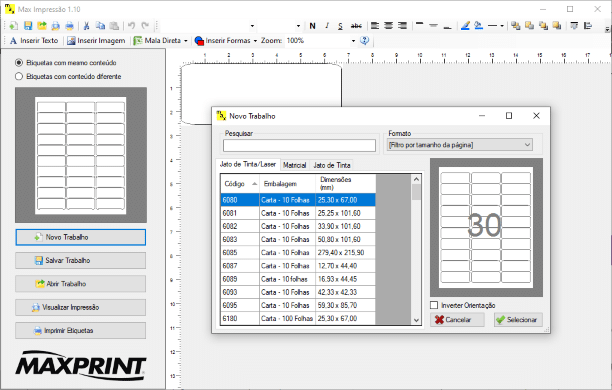
Task: Align text left
Action: point(375,26)
